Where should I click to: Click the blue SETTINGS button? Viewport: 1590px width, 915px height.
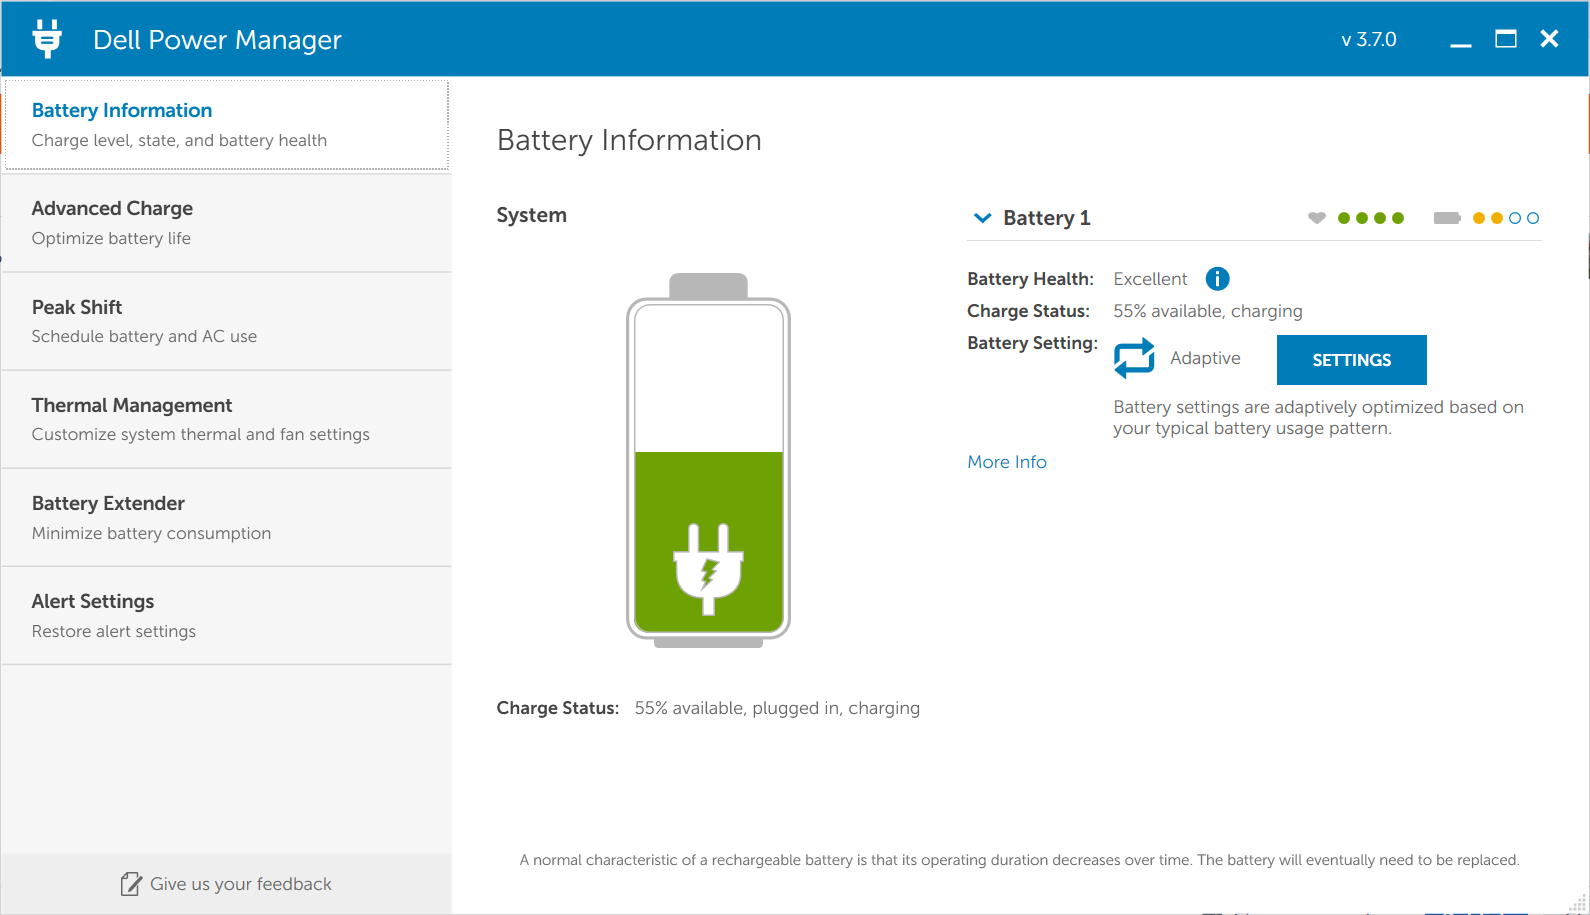[x=1352, y=360]
